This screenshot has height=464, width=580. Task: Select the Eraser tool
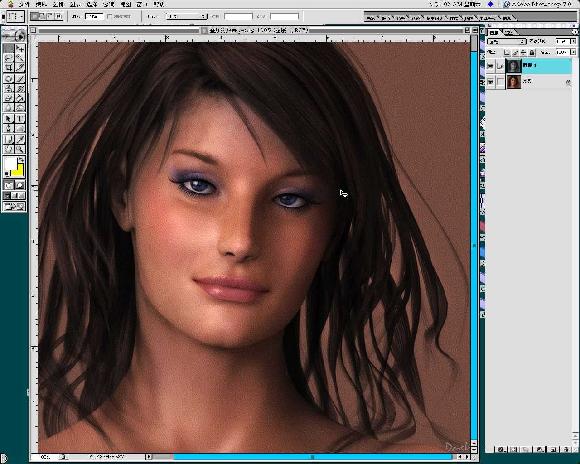point(8,98)
